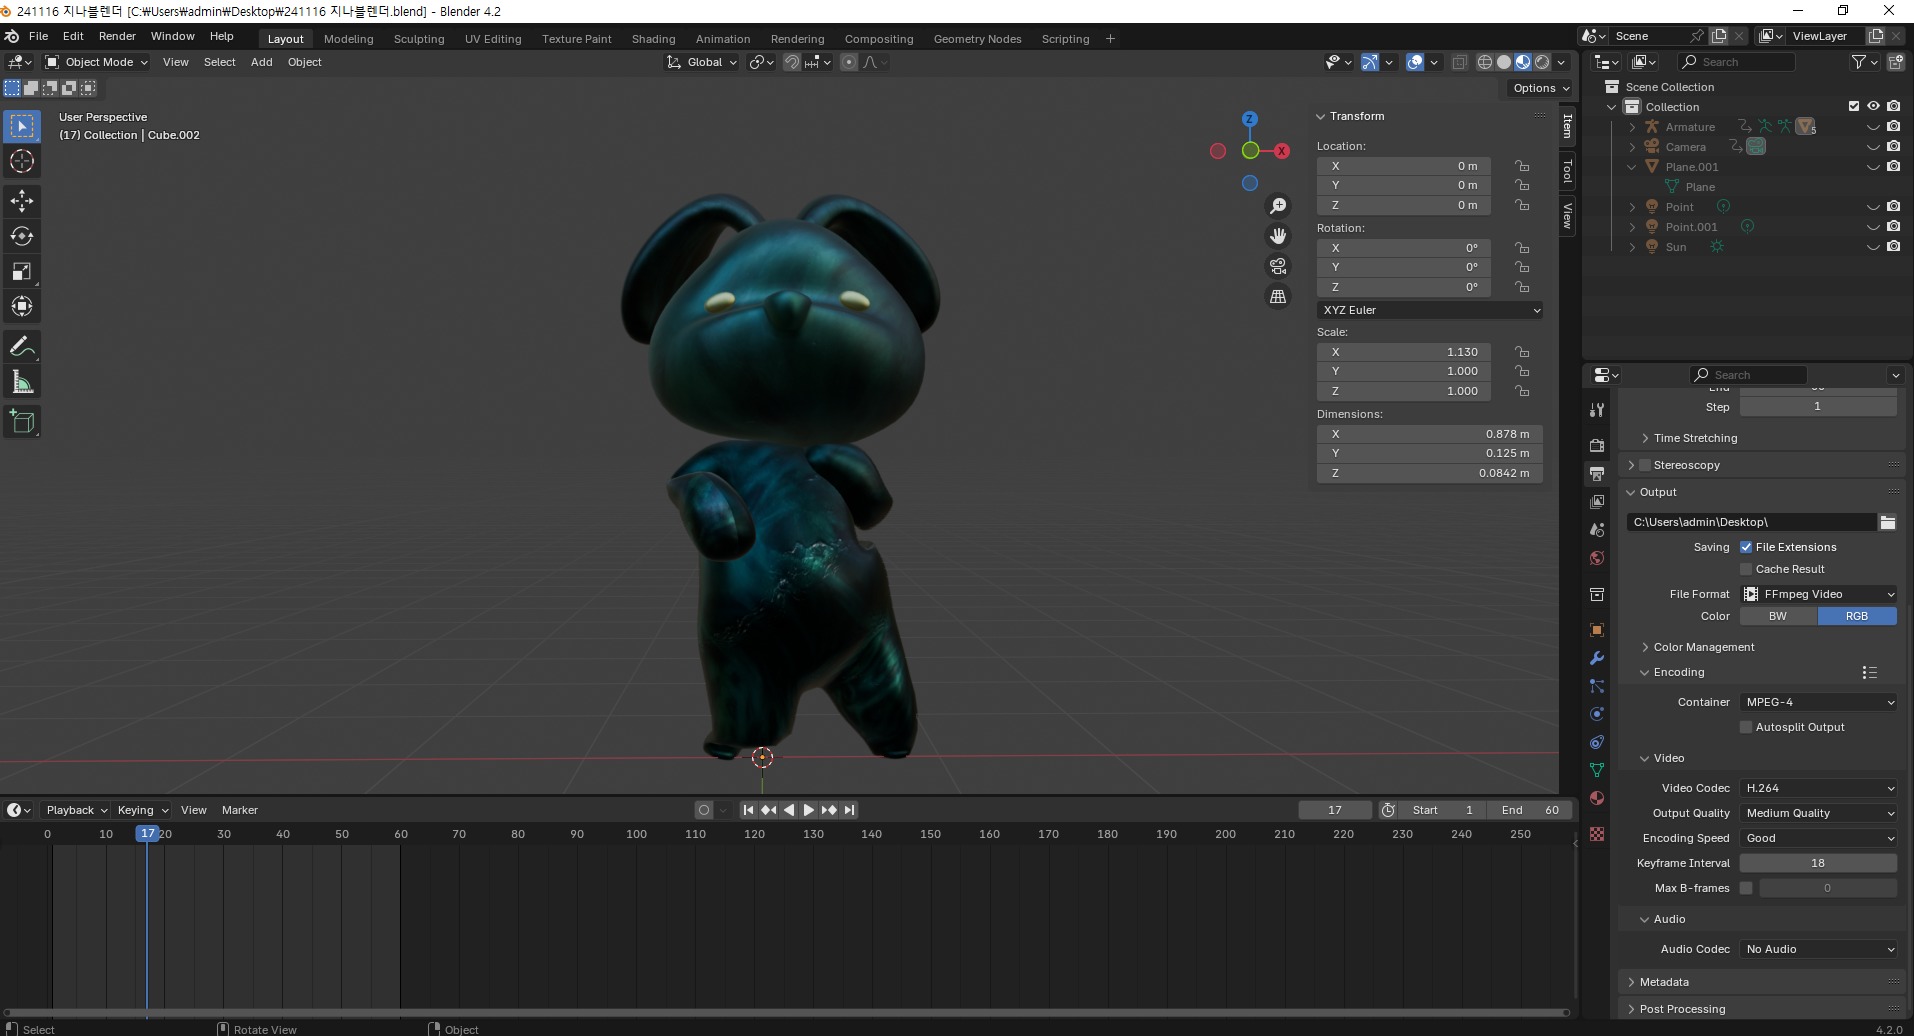Expand the Armature tree item
Viewport: 1914px width, 1036px height.
coord(1632,127)
